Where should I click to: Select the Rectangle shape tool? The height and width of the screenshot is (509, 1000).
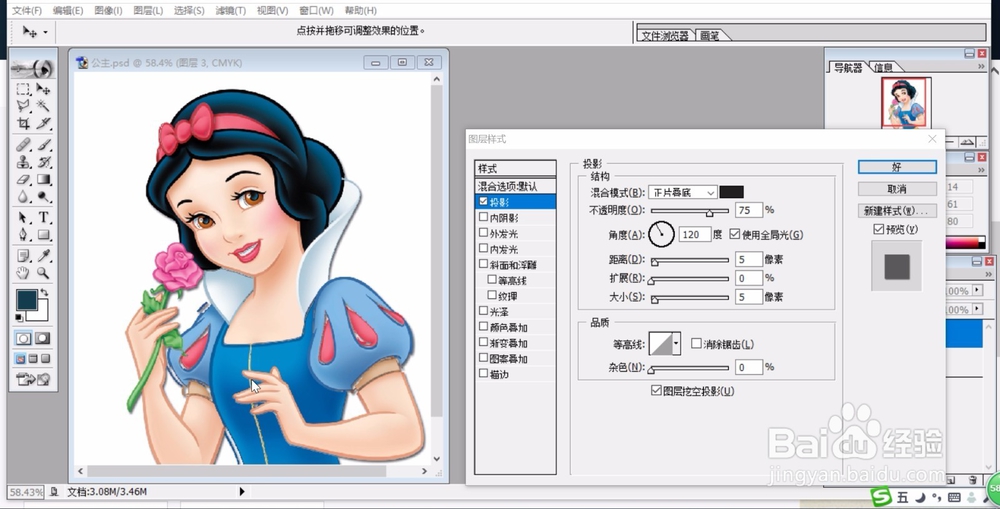click(x=43, y=235)
